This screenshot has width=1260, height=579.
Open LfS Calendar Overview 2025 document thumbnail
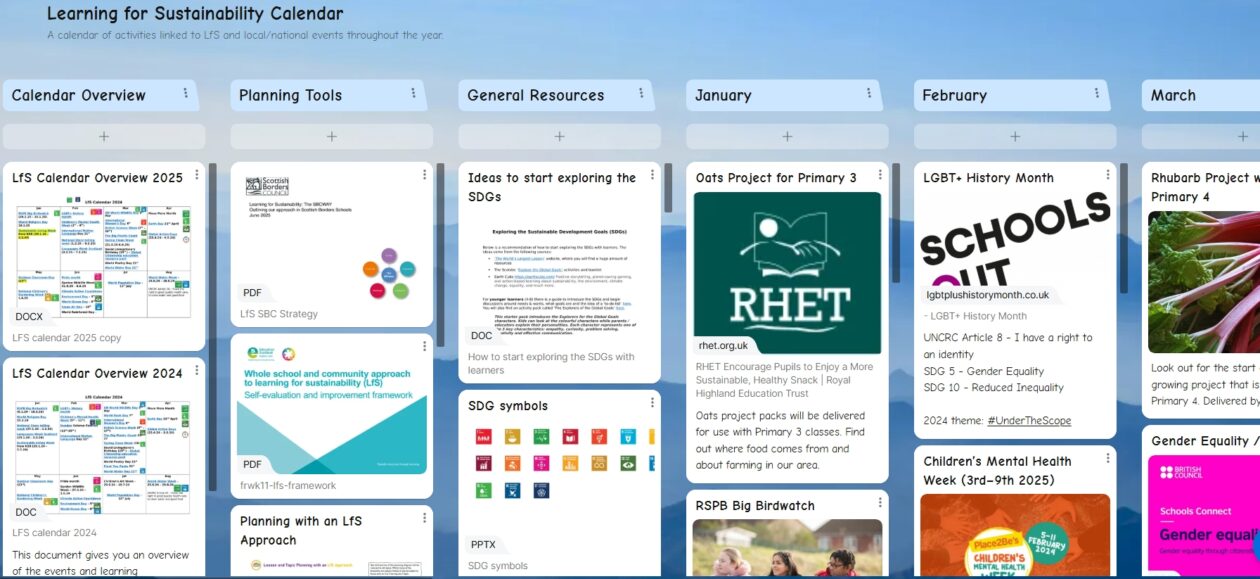[104, 260]
